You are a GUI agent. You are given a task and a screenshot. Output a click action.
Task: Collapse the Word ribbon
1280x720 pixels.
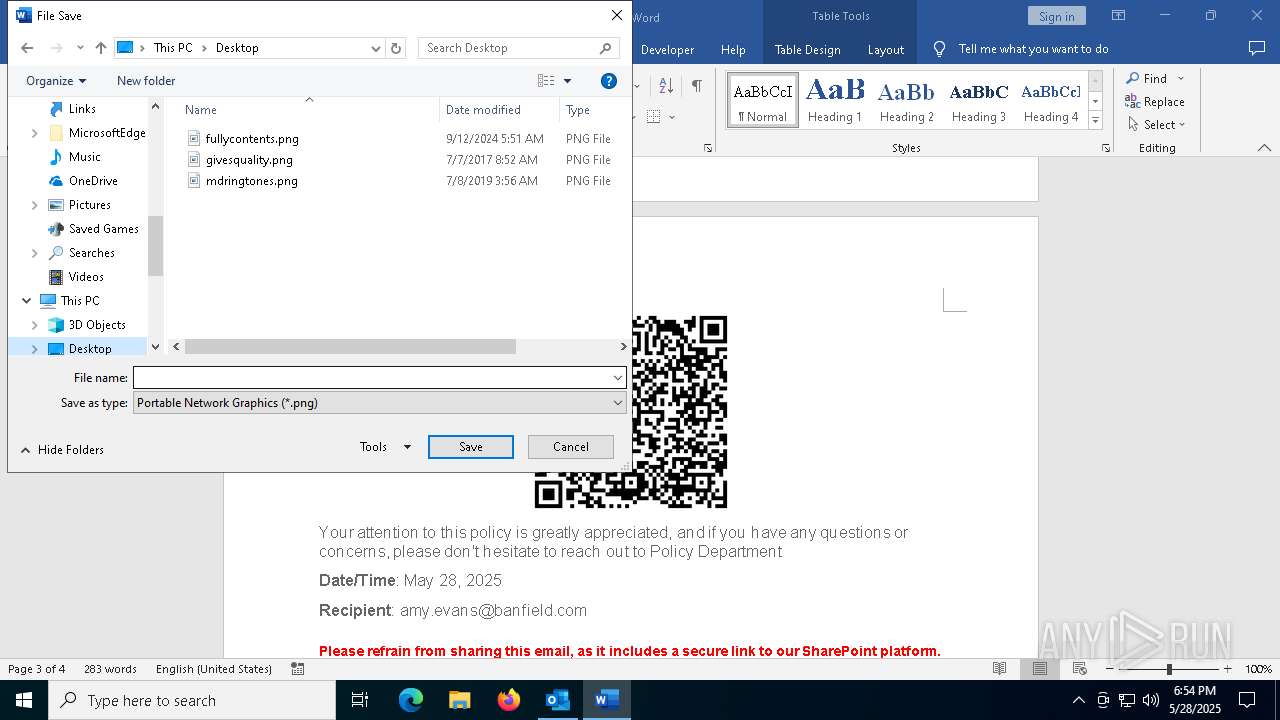tap(1264, 148)
